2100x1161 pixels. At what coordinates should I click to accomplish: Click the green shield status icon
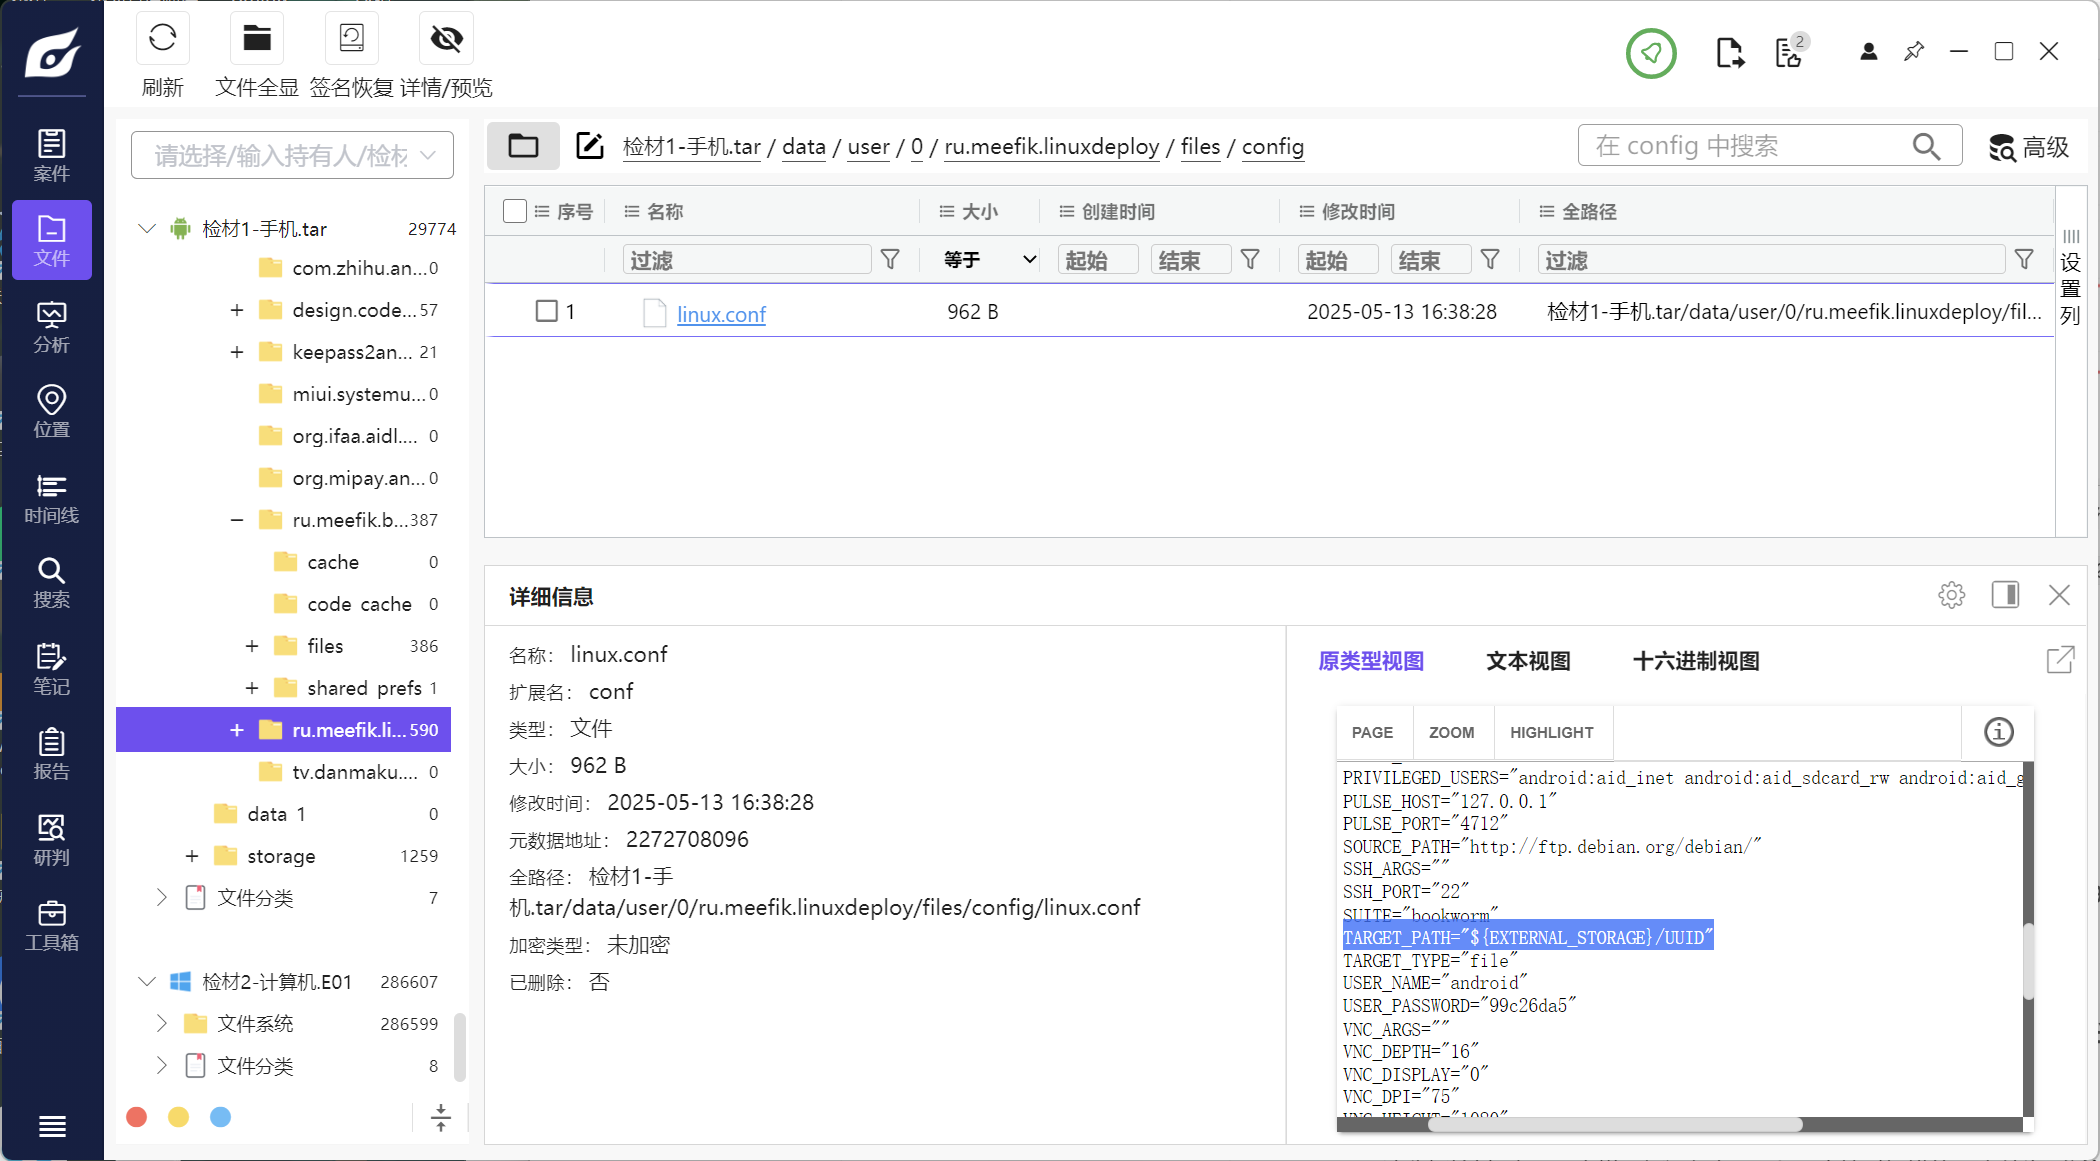(x=1651, y=53)
